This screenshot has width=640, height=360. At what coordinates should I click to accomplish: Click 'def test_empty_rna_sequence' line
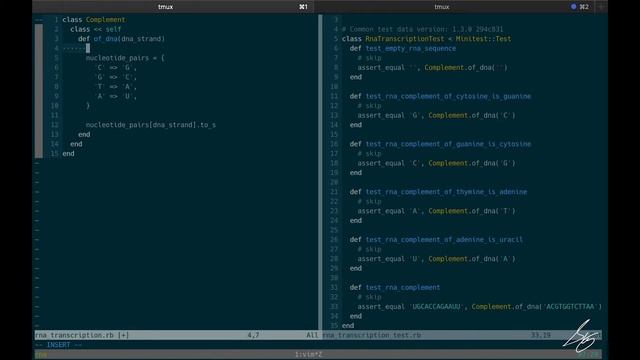[403, 48]
